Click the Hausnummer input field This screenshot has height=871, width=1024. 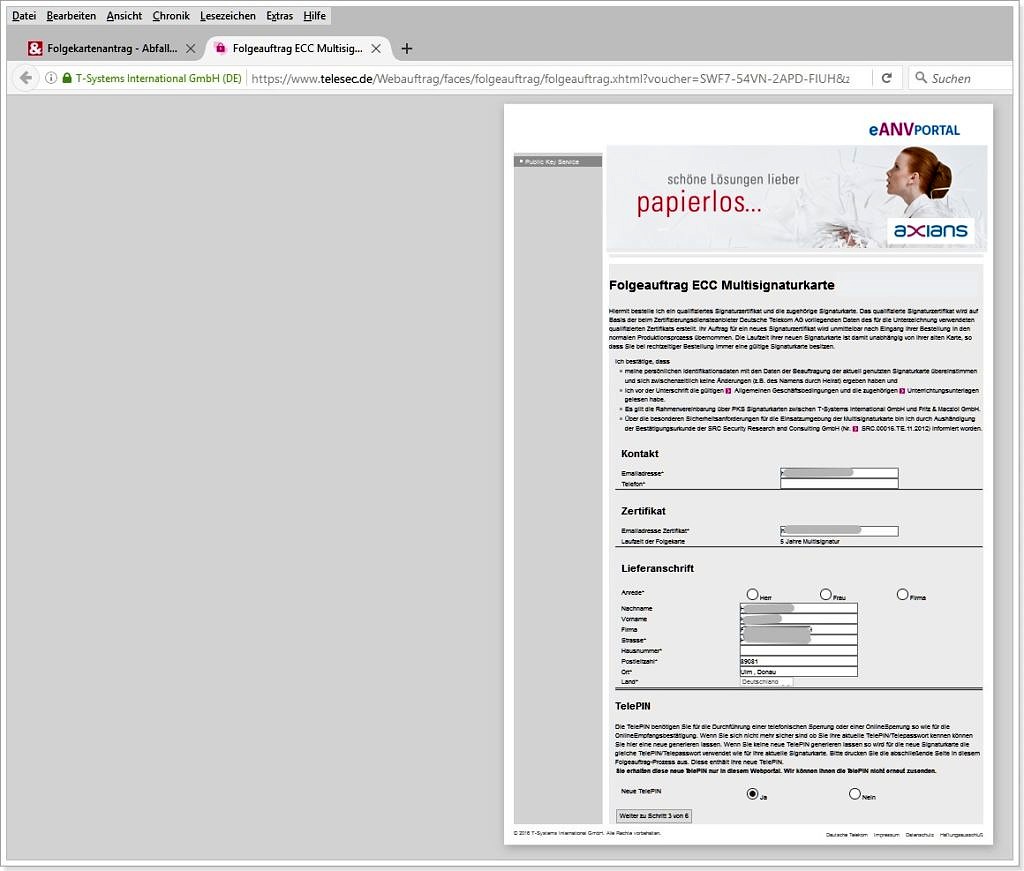[x=799, y=650]
